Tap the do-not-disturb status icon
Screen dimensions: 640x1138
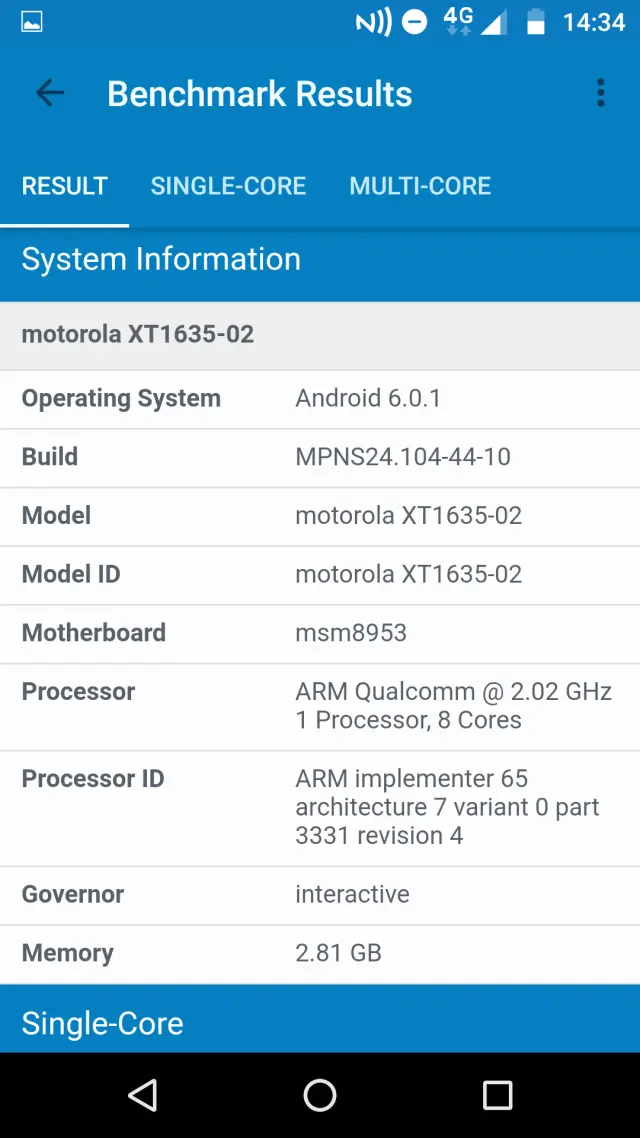(415, 22)
